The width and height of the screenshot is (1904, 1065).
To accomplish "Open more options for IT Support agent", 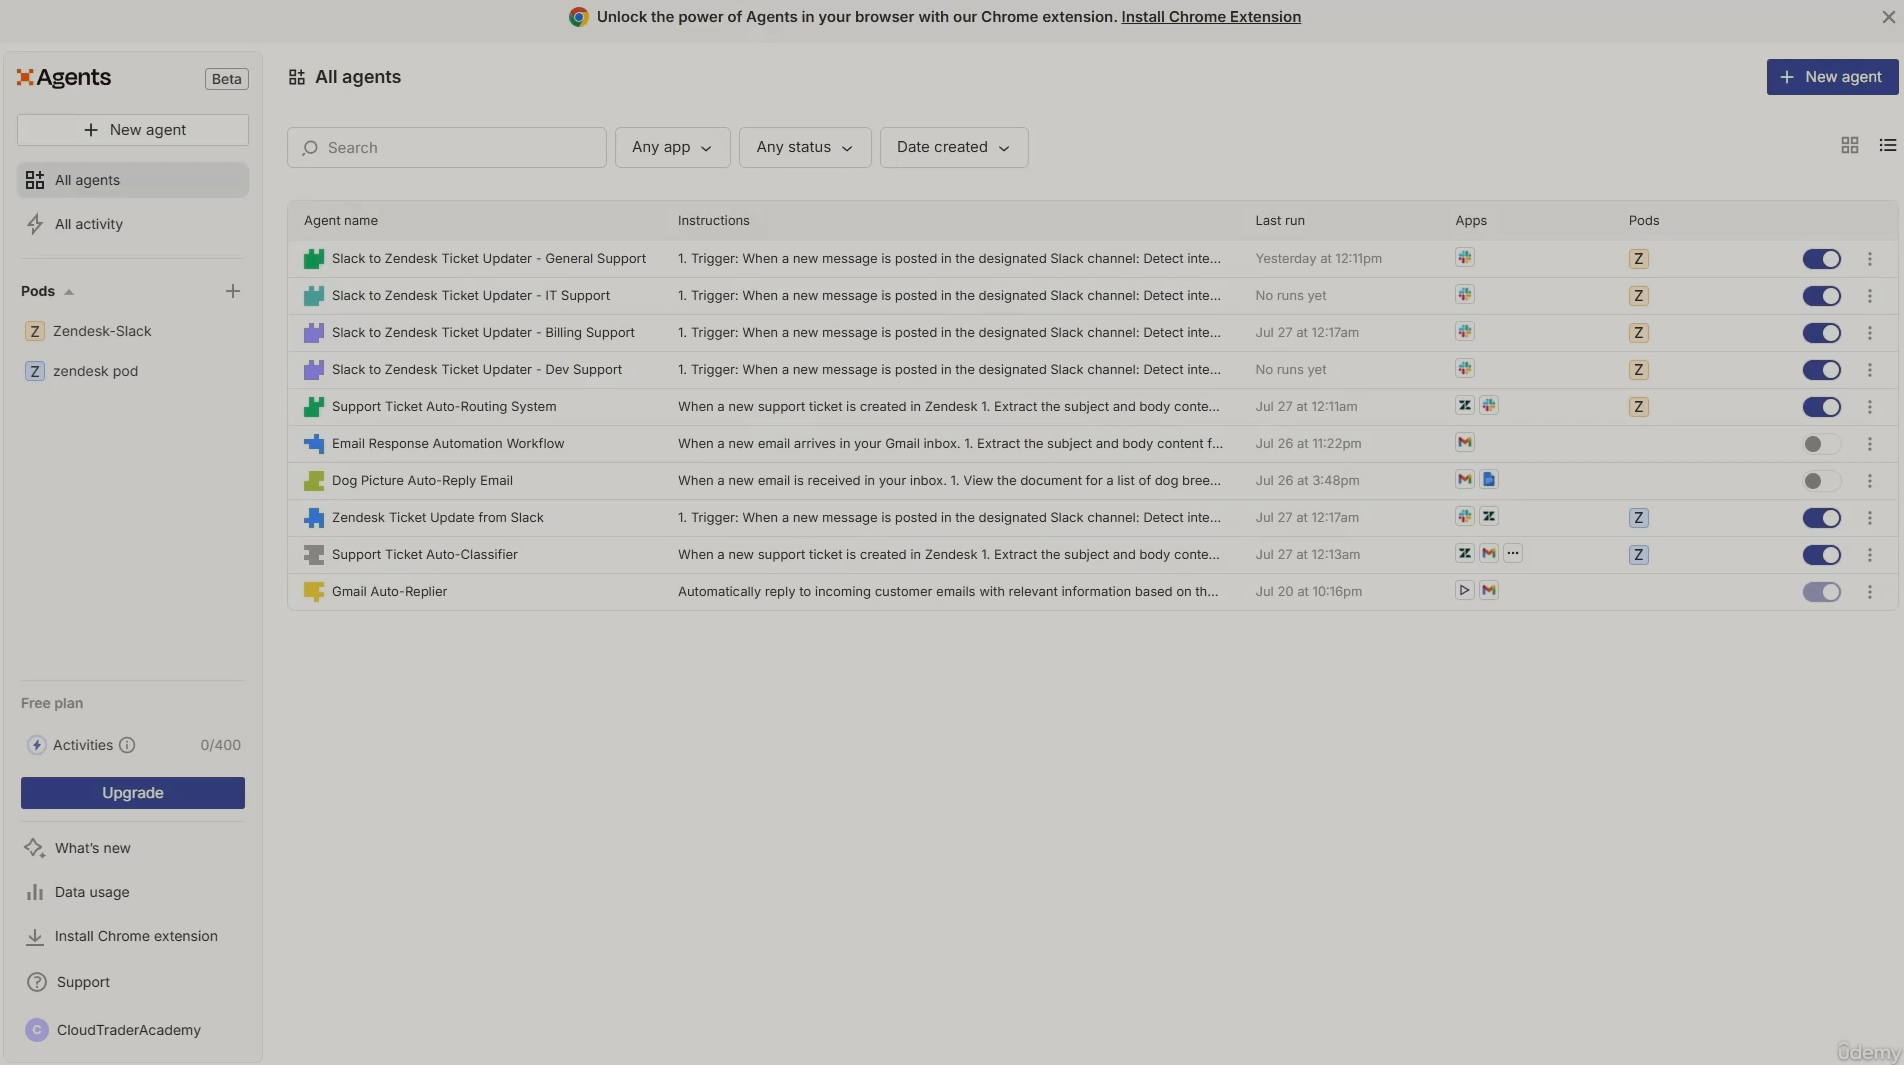I will pos(1870,296).
